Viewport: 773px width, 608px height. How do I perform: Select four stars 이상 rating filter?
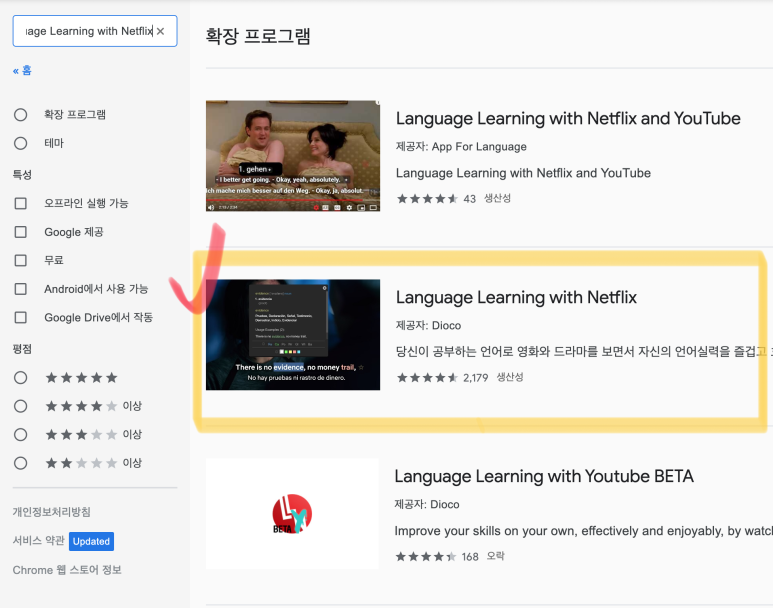pyautogui.click(x=20, y=406)
